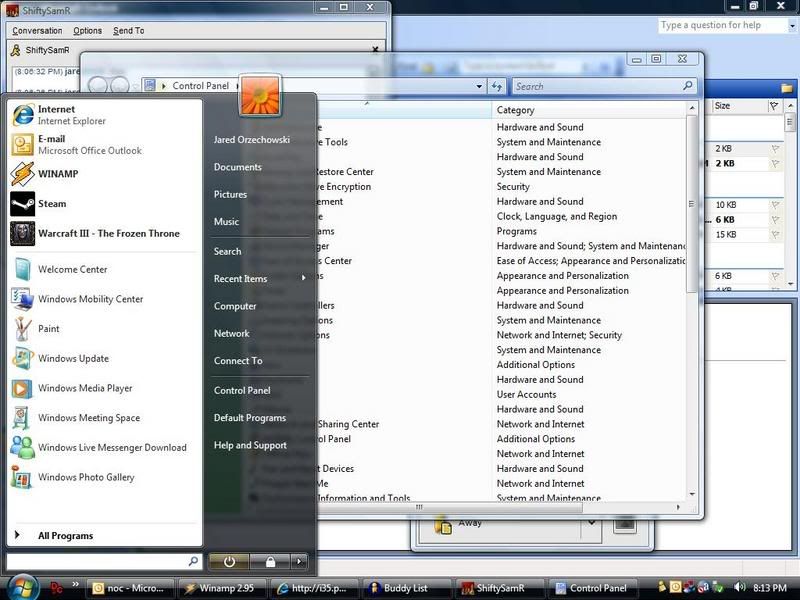800x600 pixels.
Task: Click the Control Panel Search field
Action: [x=605, y=86]
